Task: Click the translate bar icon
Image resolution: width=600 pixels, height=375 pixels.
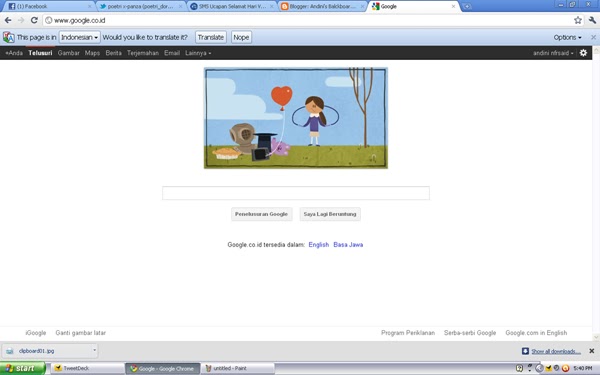Action: click(x=8, y=37)
